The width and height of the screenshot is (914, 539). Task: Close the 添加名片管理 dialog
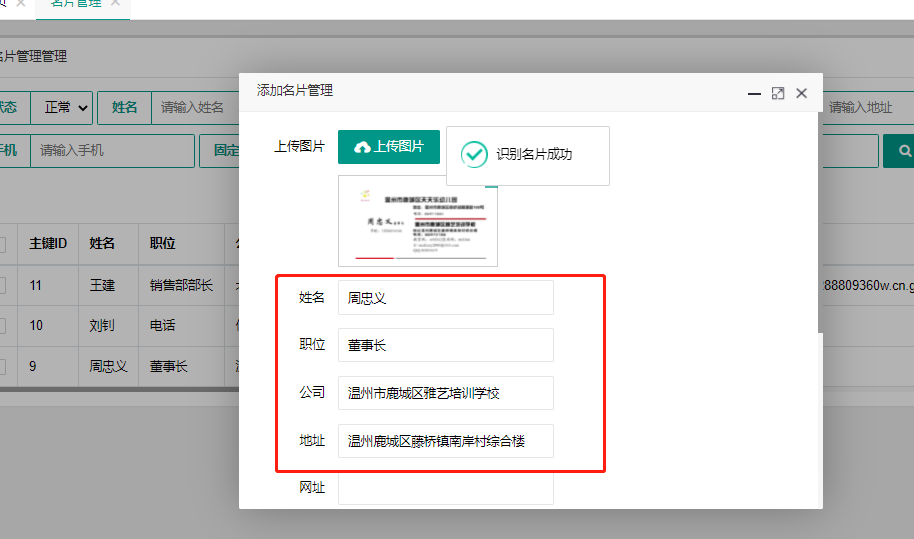coord(801,93)
